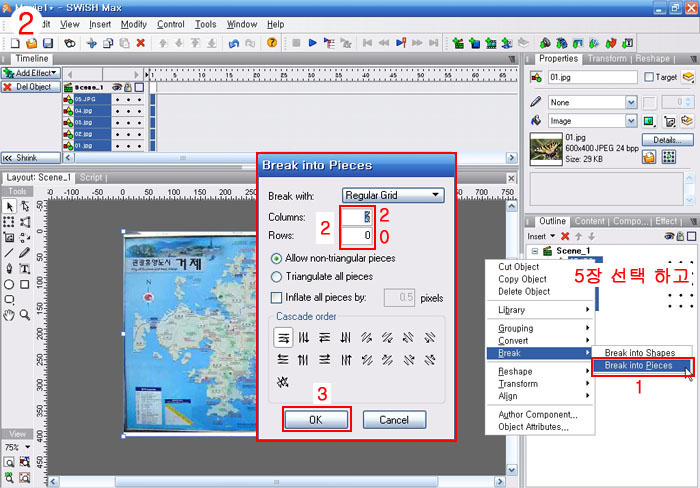Click the Stop playback square icon
Screen dimensions: 700x488
(x=296, y=43)
